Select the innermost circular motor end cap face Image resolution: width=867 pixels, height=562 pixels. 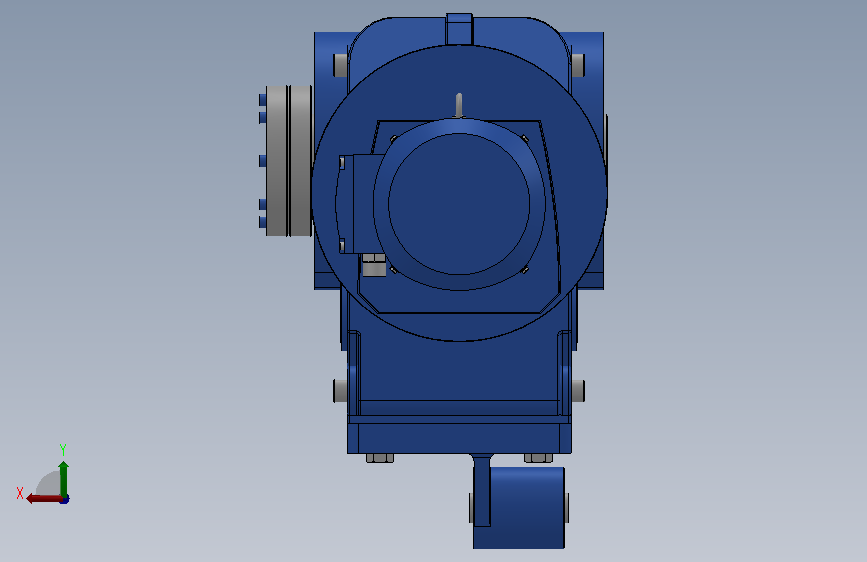[459, 204]
